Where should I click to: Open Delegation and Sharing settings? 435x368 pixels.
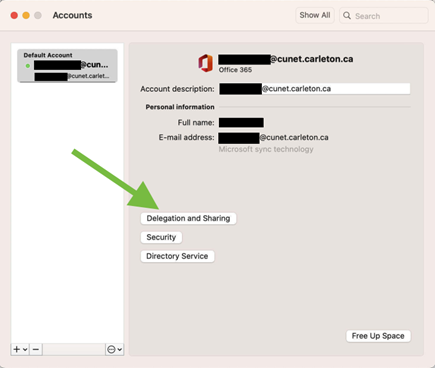point(188,219)
